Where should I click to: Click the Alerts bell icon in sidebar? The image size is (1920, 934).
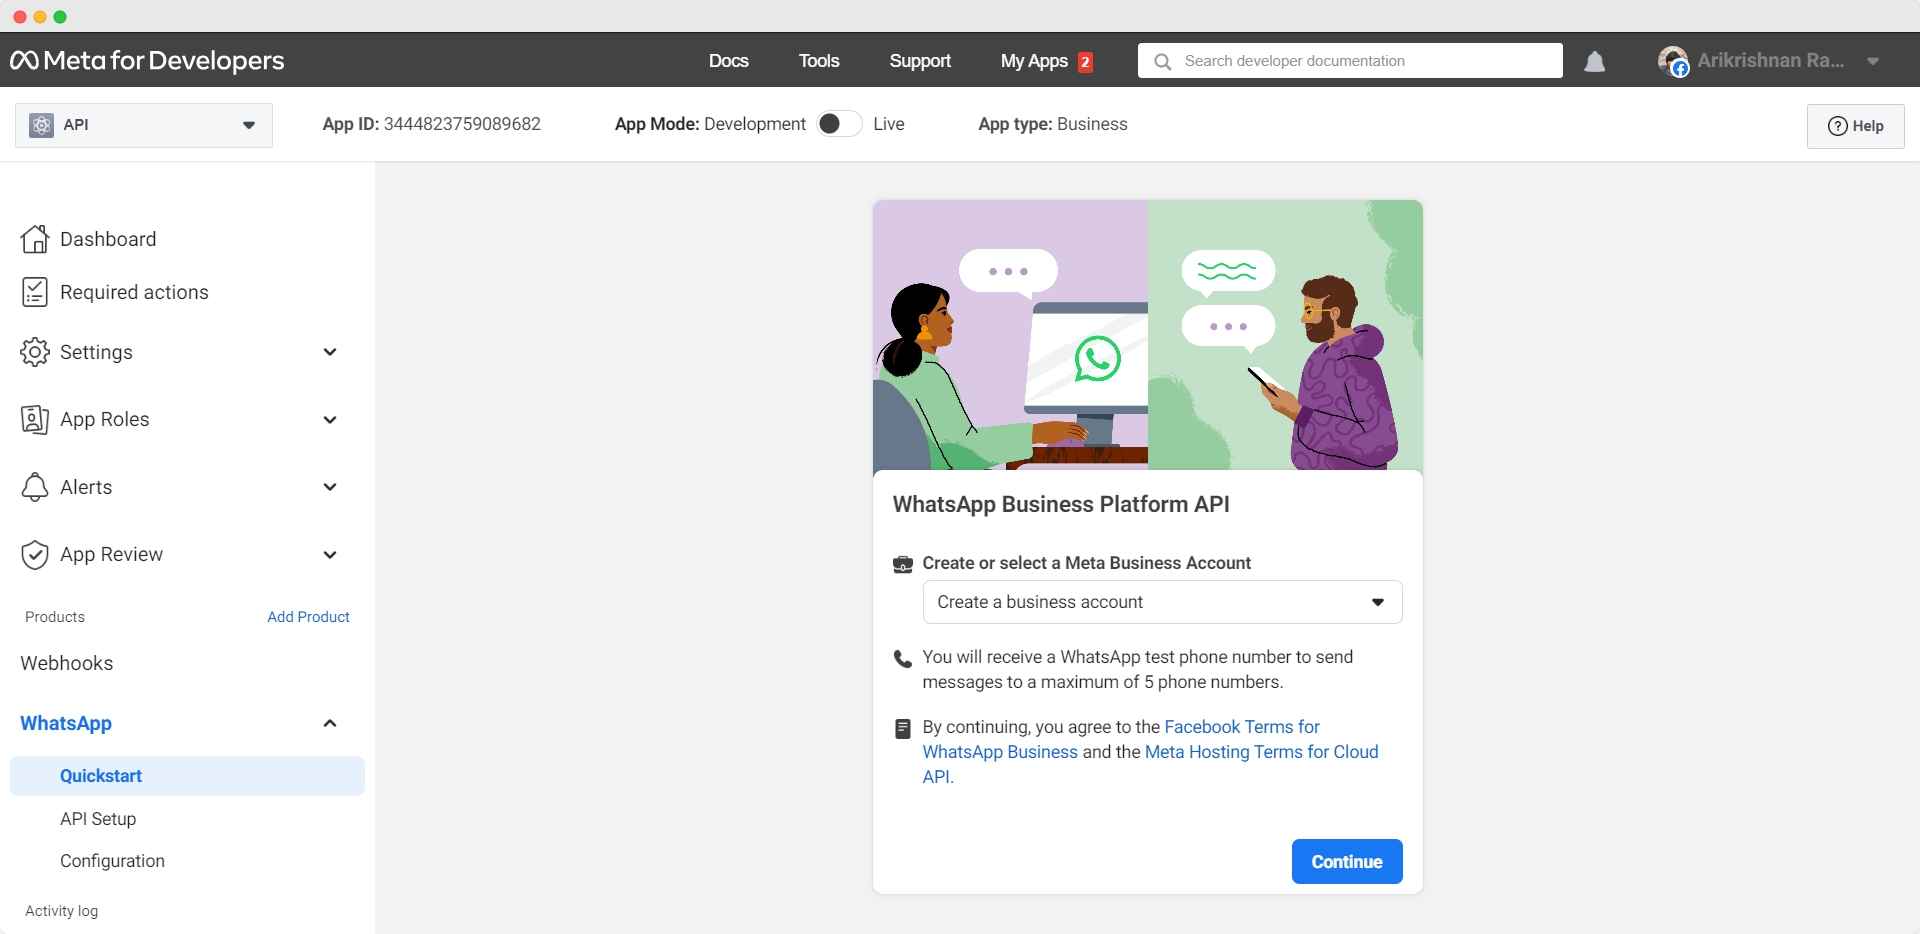point(35,487)
